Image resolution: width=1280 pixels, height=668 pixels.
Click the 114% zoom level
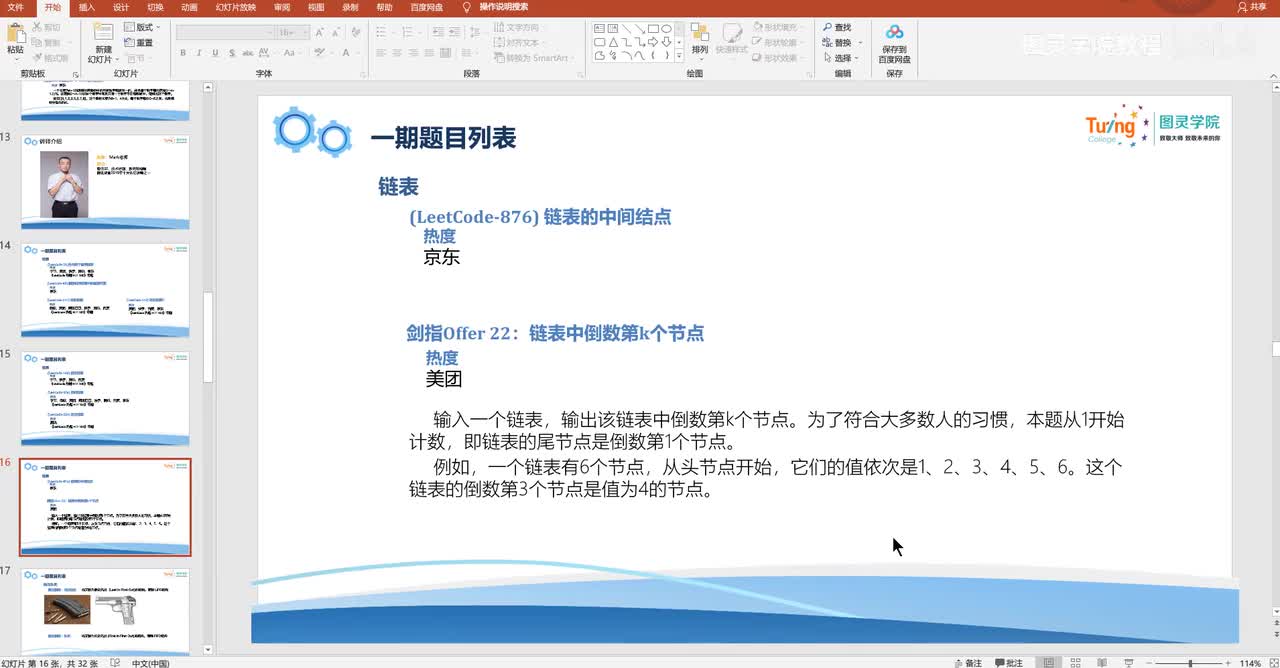click(1250, 663)
